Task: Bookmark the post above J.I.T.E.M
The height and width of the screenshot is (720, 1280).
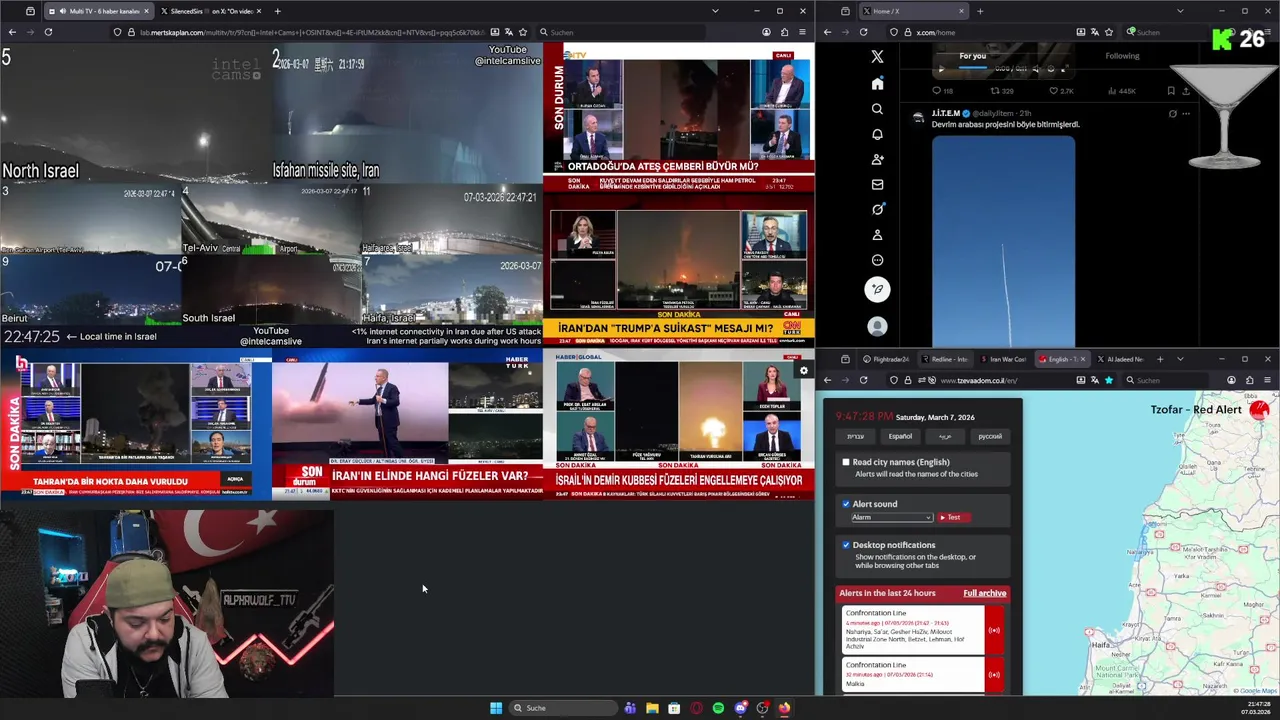Action: click(x=1171, y=91)
